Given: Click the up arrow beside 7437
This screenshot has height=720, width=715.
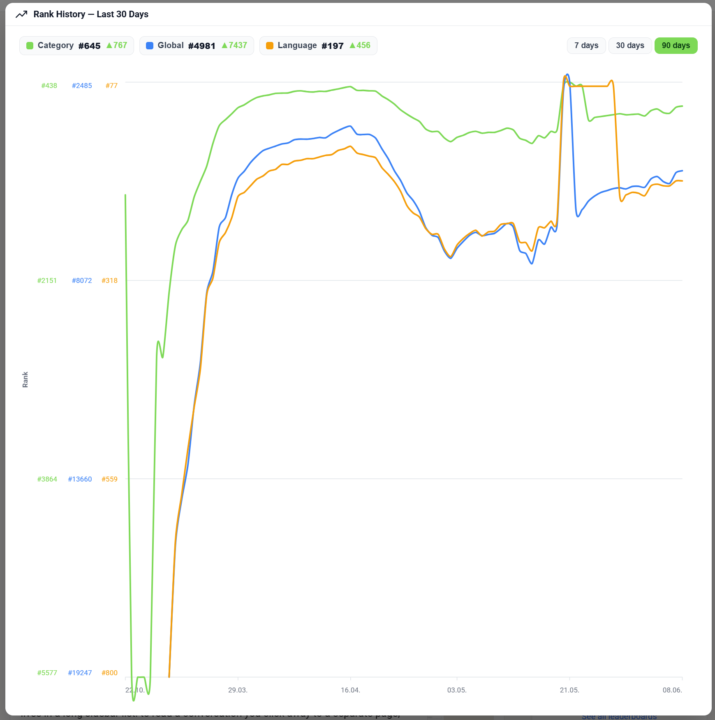Looking at the screenshot, I should [225, 45].
